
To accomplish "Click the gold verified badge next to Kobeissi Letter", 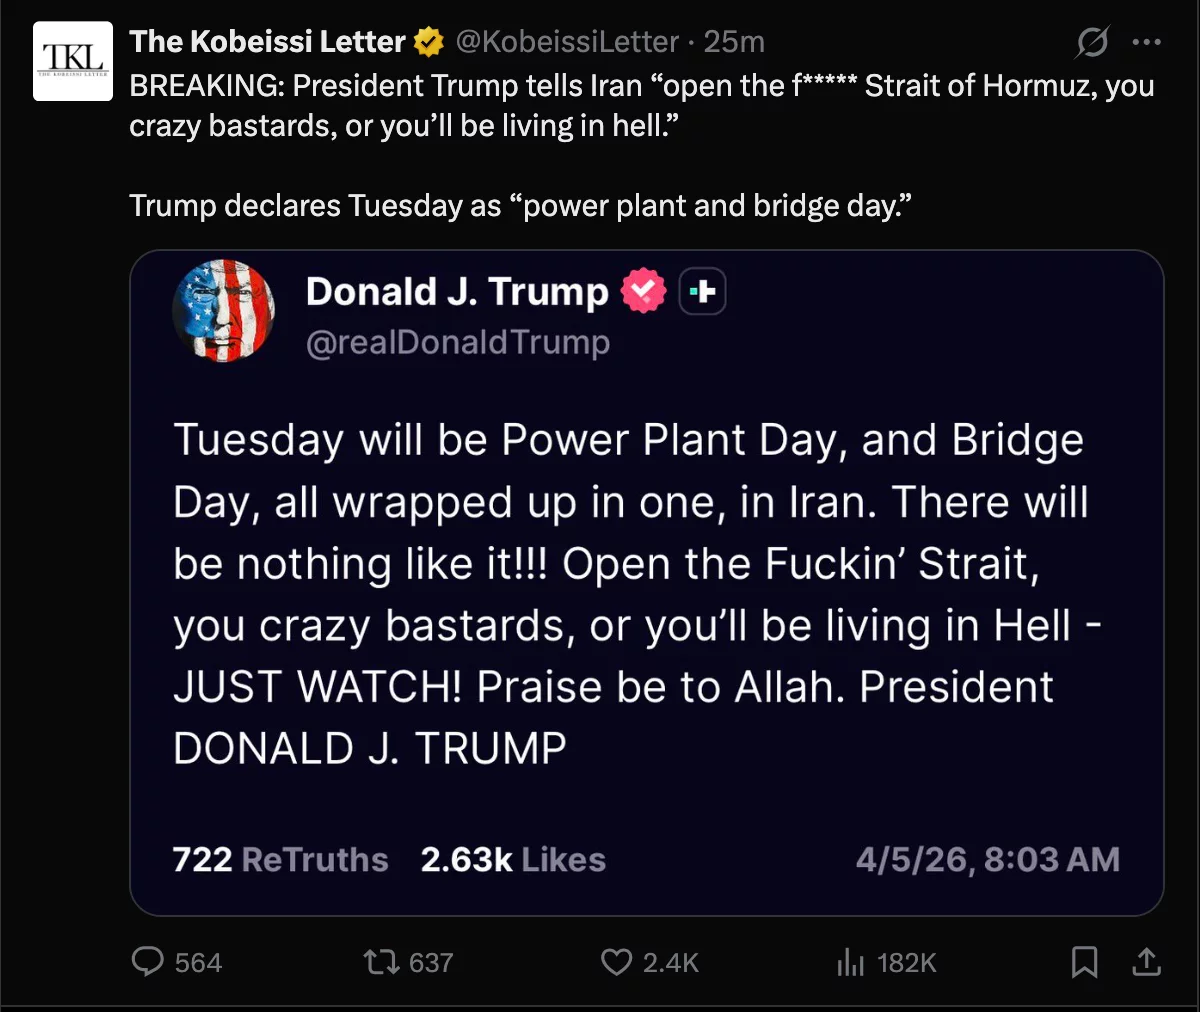I will pos(429,42).
